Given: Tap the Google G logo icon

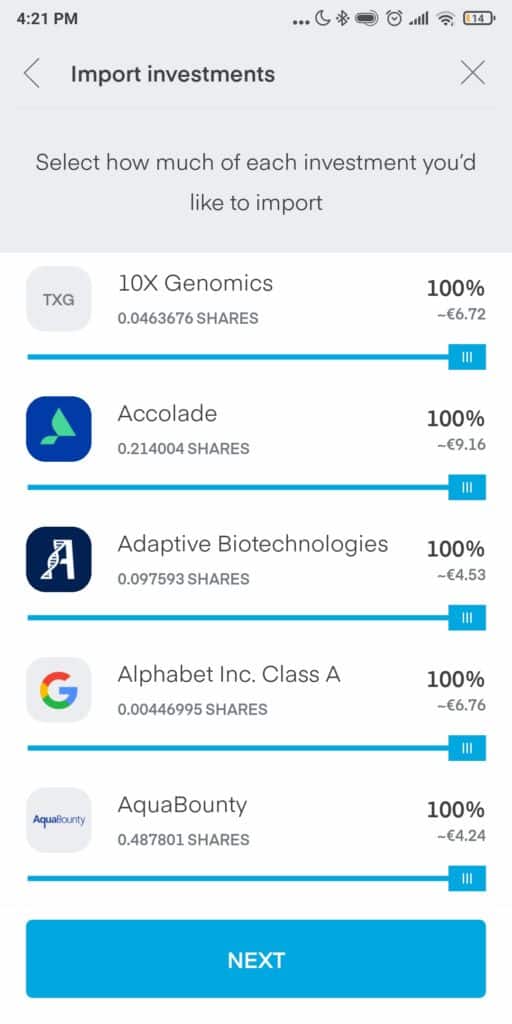Looking at the screenshot, I should click(x=59, y=690).
